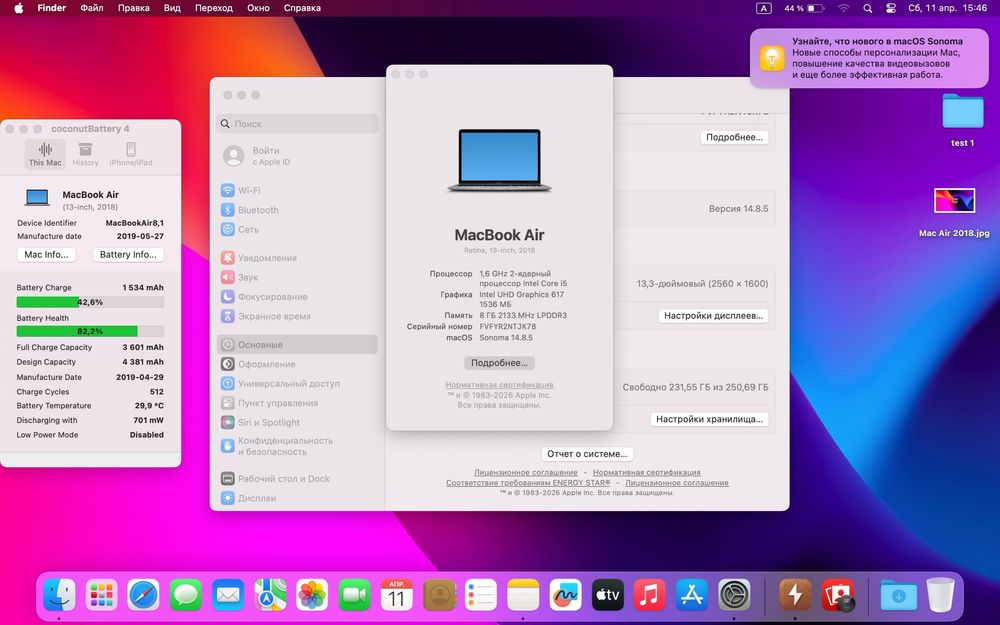Select Mac Air 2018.jpg on desktop

(x=954, y=212)
